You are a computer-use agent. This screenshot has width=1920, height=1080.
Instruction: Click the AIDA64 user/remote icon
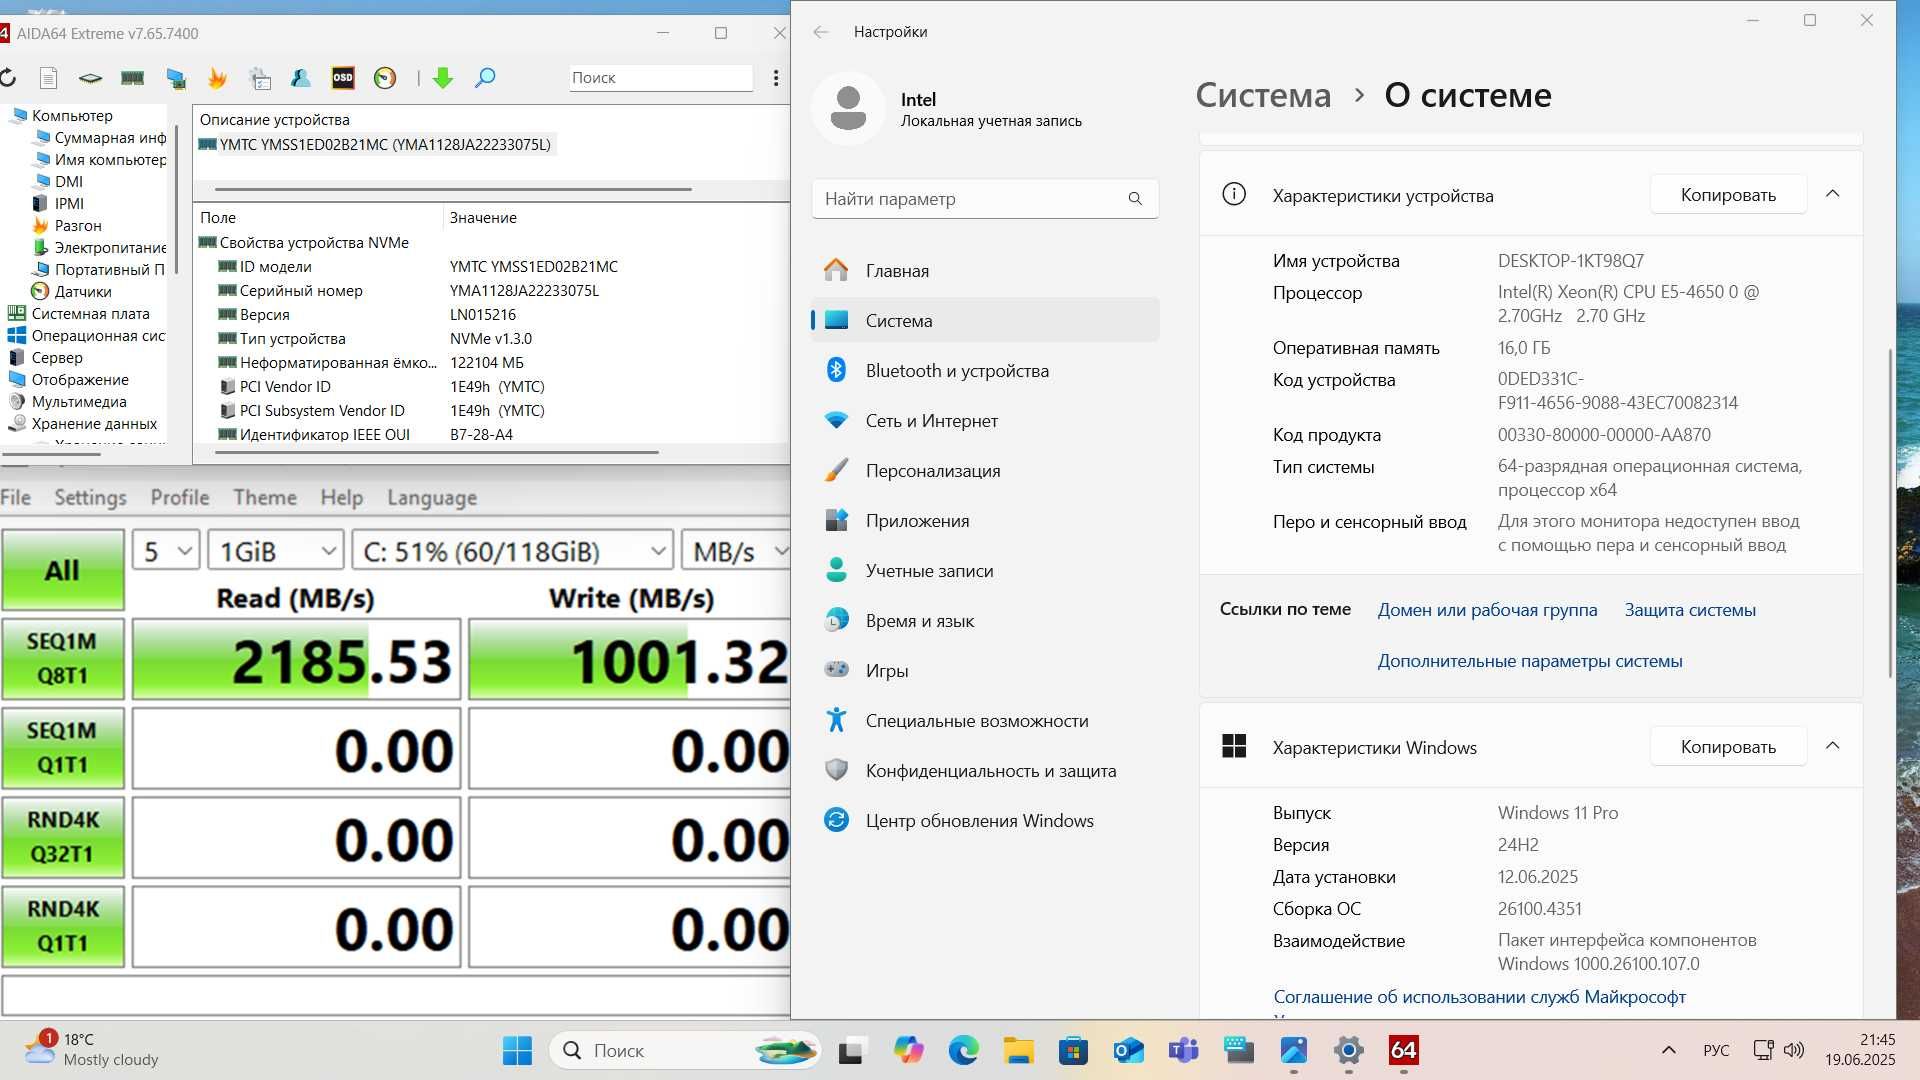(x=300, y=78)
